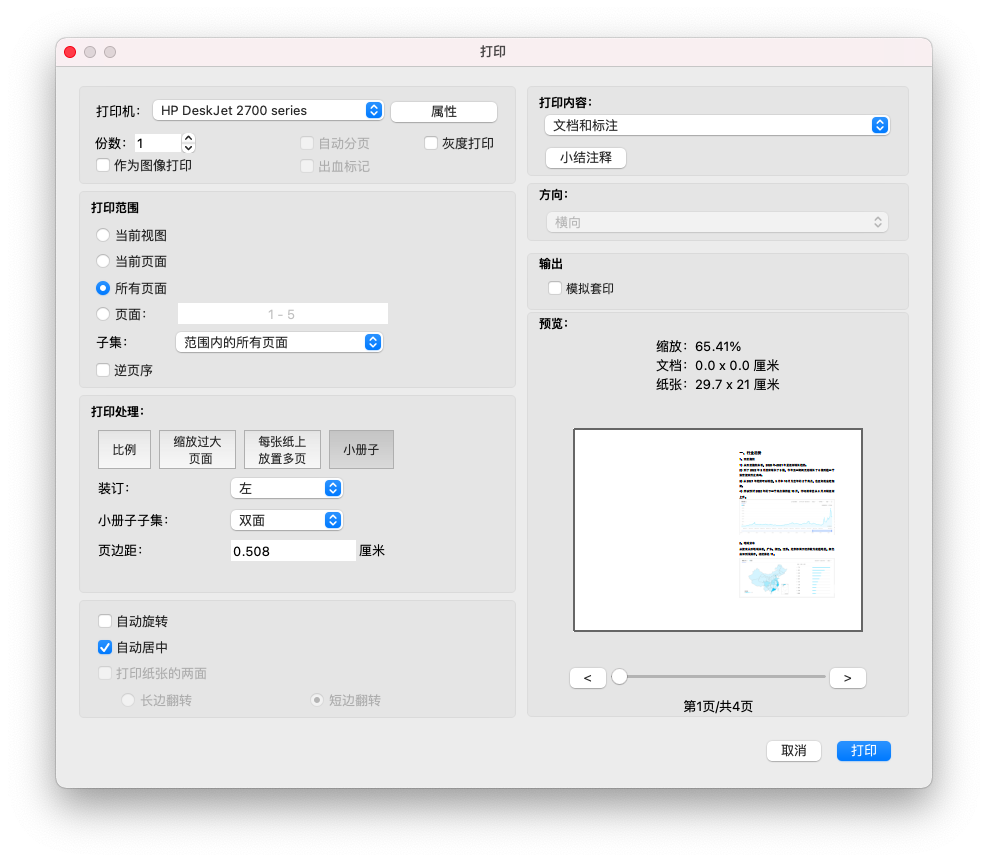Toggle the 自动居中 checkbox
Screen dimensions: 988x862
(105, 647)
